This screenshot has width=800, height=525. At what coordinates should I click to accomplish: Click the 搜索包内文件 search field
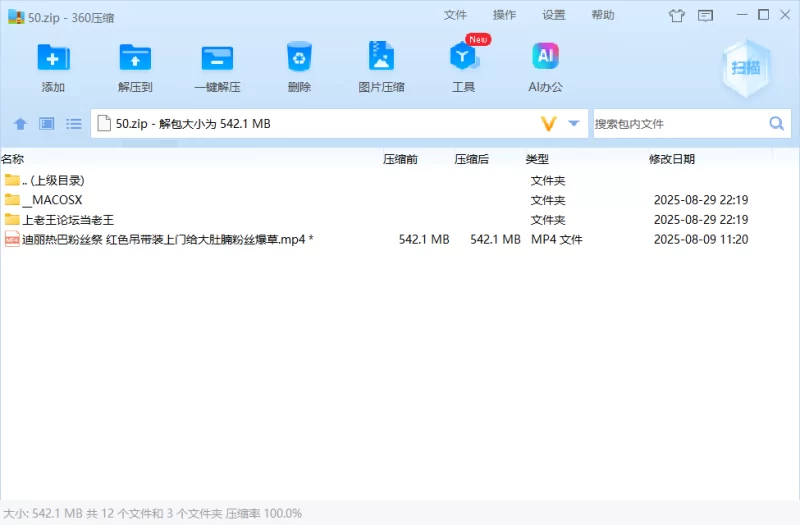(x=680, y=123)
